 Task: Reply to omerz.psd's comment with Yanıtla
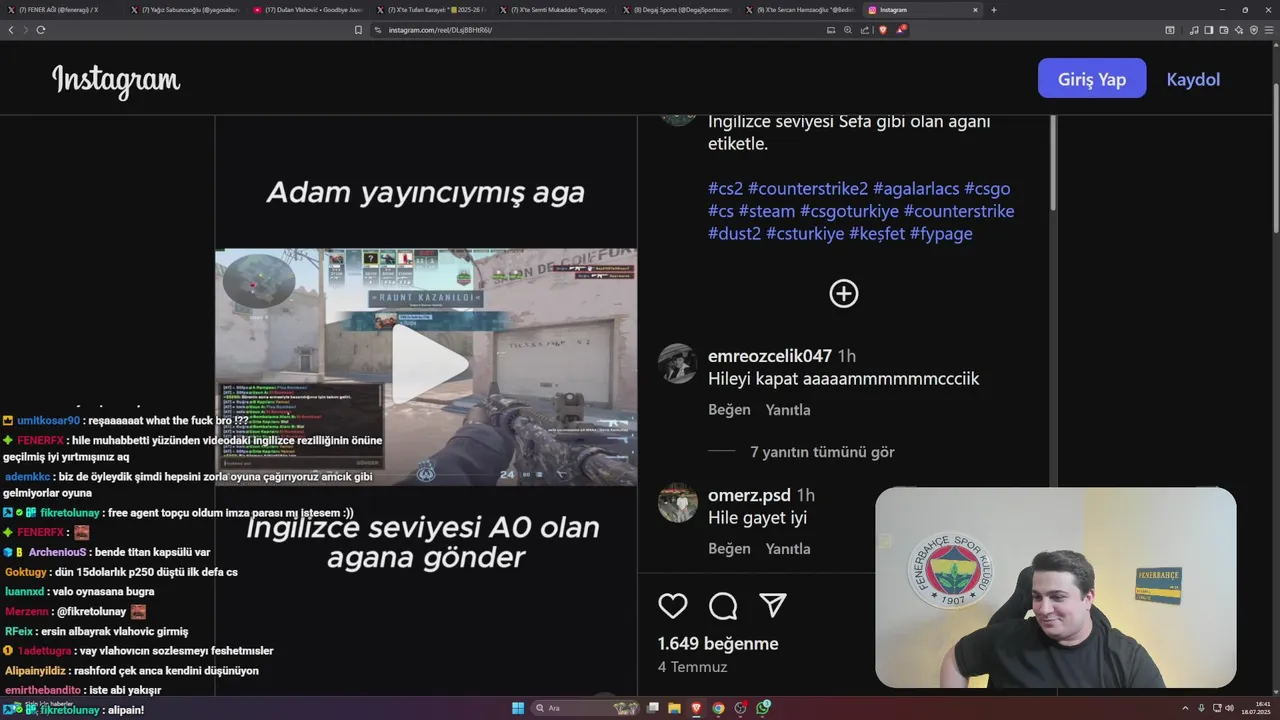tap(788, 549)
